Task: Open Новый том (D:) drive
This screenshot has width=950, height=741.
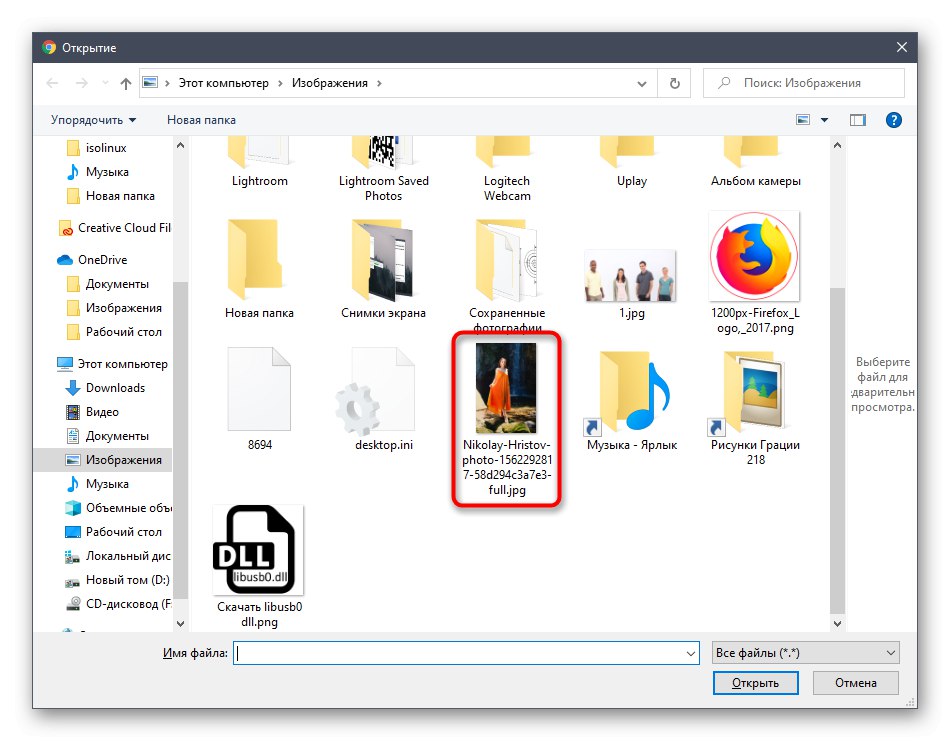Action: [x=118, y=580]
